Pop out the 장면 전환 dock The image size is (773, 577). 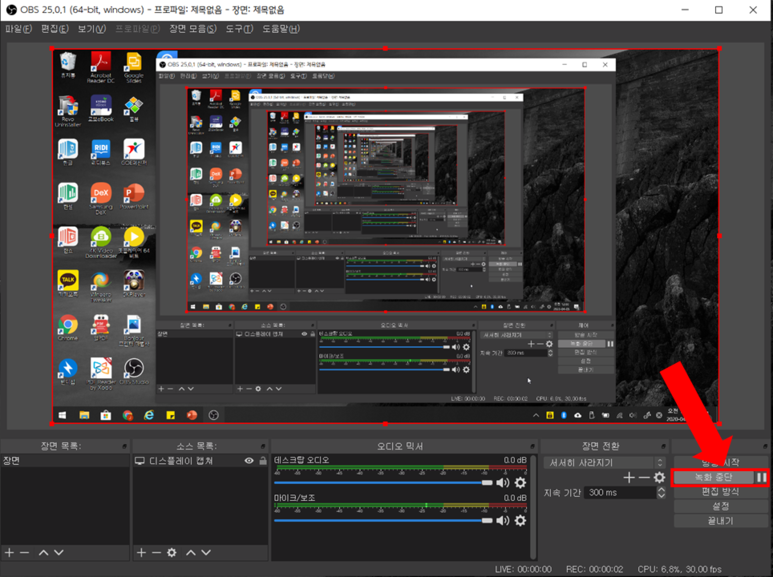pos(664,446)
